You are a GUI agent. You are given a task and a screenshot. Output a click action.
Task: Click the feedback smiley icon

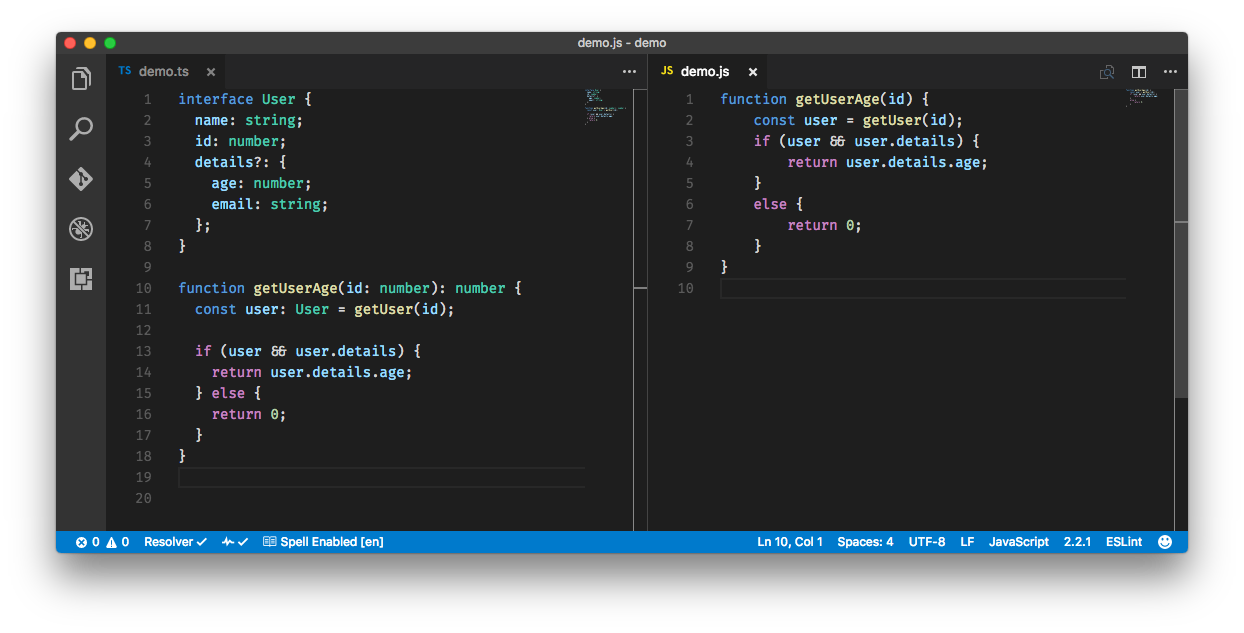click(x=1165, y=542)
